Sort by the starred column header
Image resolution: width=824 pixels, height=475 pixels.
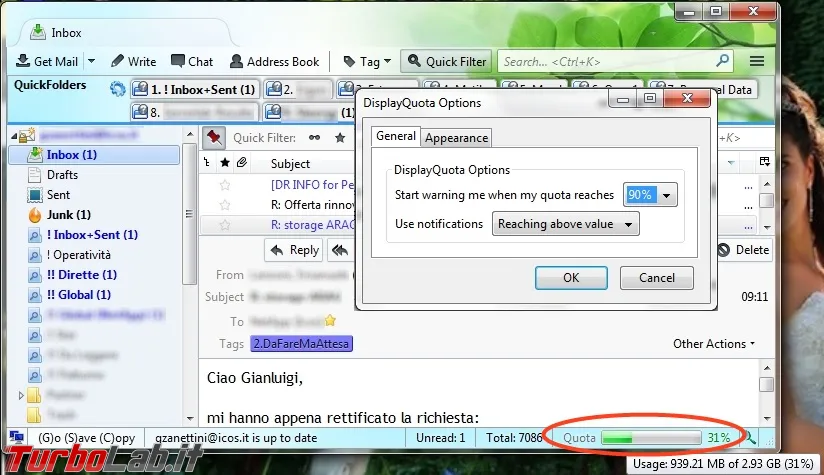tap(225, 163)
